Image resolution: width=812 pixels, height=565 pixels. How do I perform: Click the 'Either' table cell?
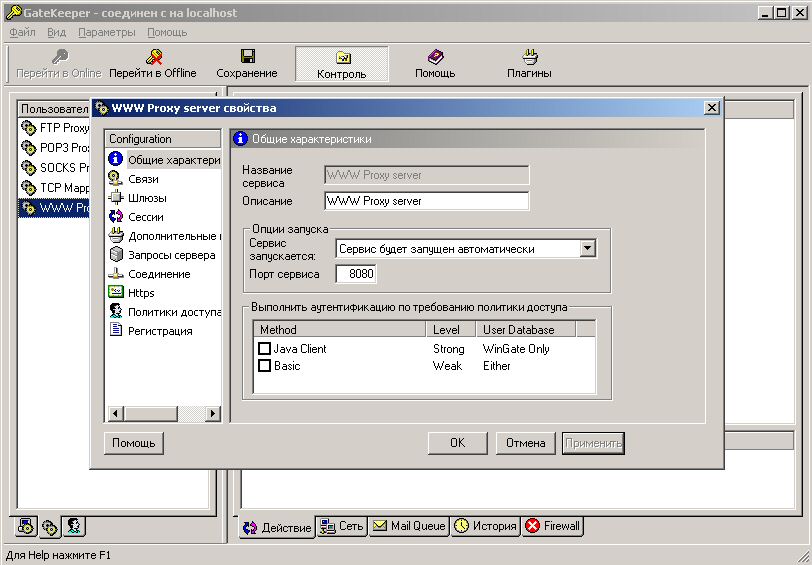pos(497,366)
